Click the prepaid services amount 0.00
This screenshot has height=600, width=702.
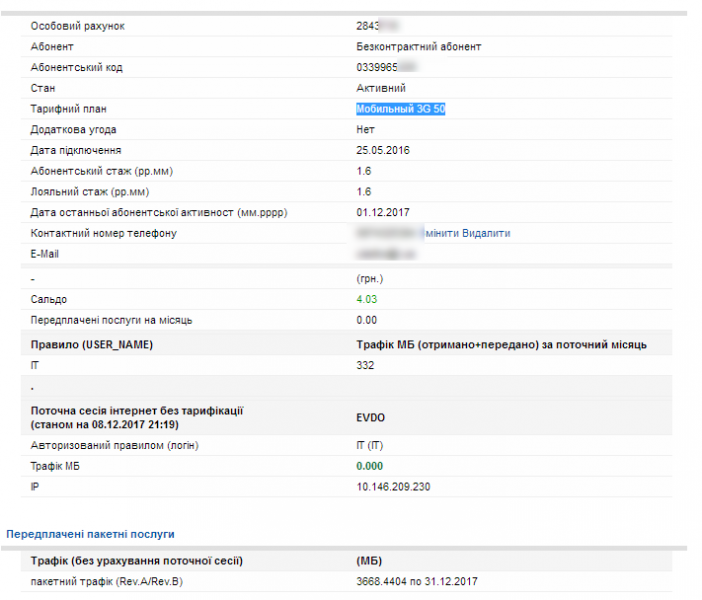366,320
